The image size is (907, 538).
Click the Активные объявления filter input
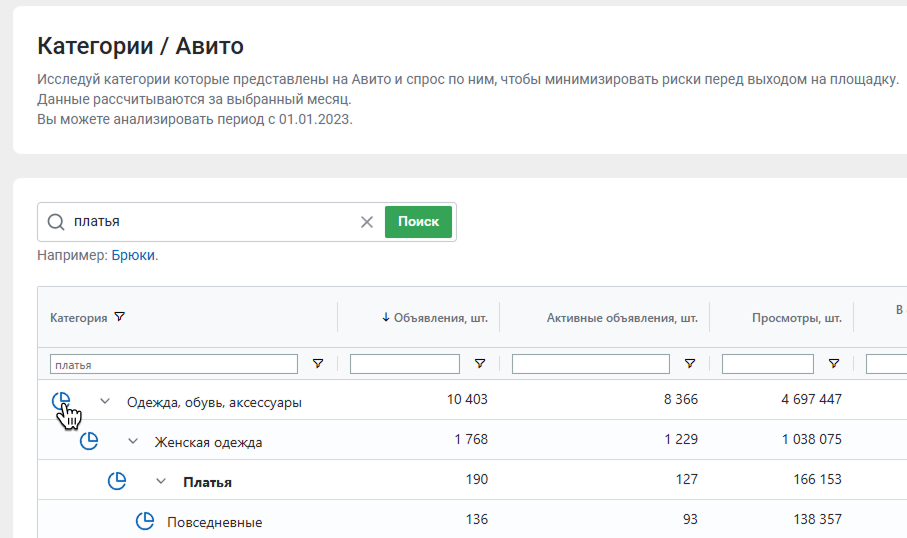point(591,364)
